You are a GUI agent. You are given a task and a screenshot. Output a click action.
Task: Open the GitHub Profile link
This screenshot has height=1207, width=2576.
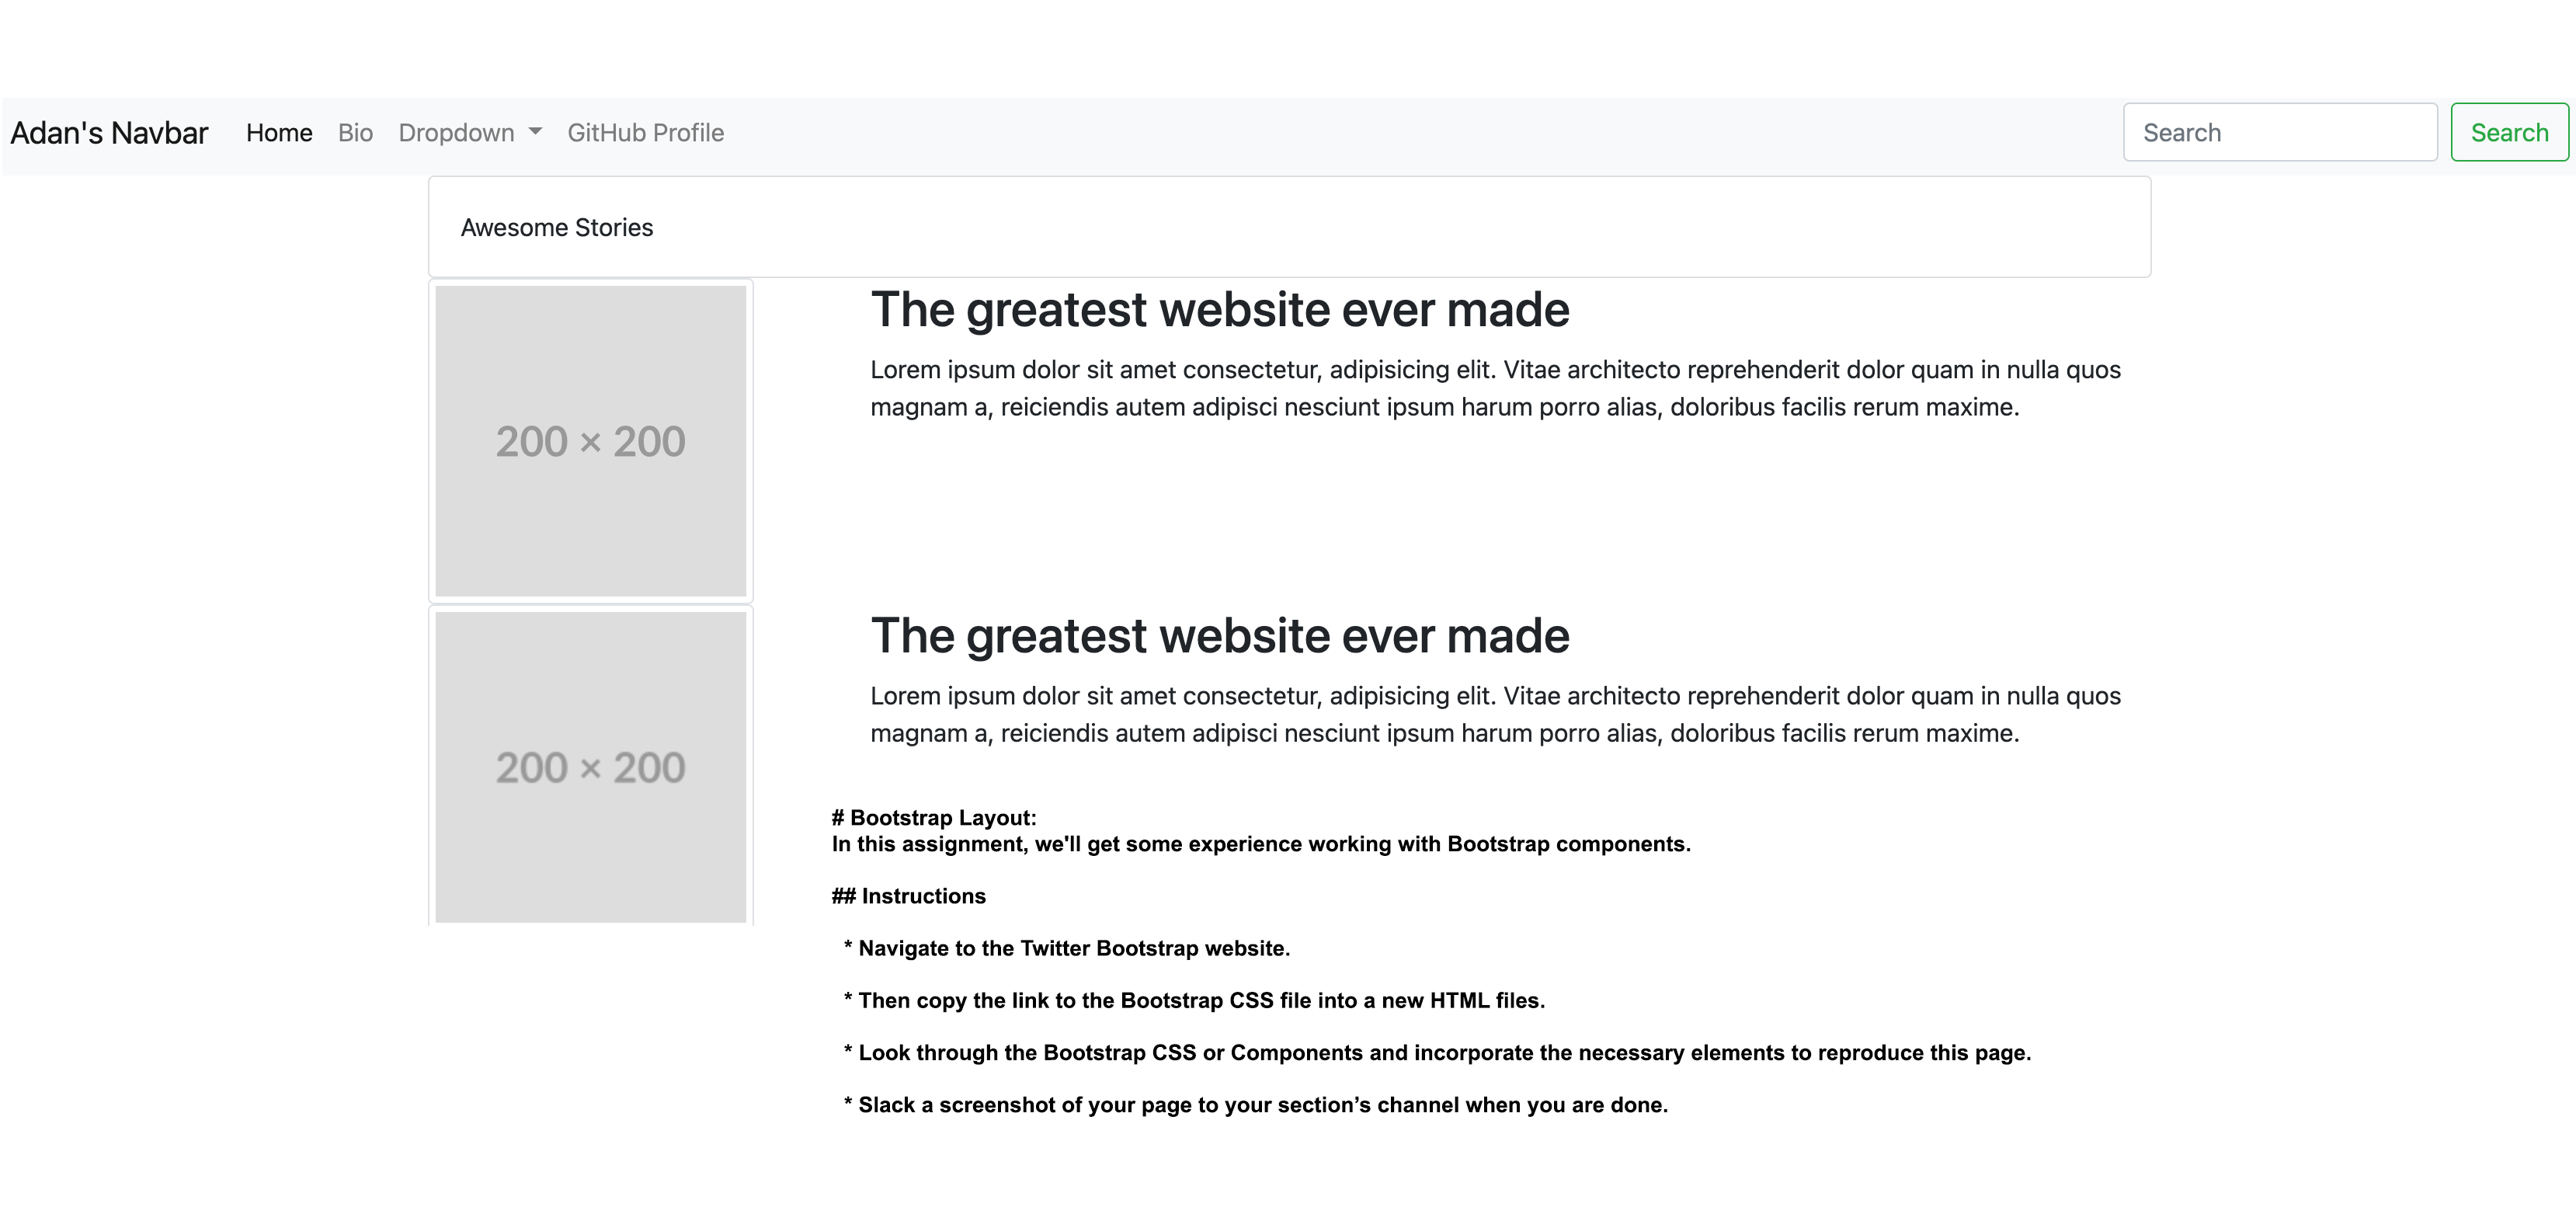click(x=645, y=133)
